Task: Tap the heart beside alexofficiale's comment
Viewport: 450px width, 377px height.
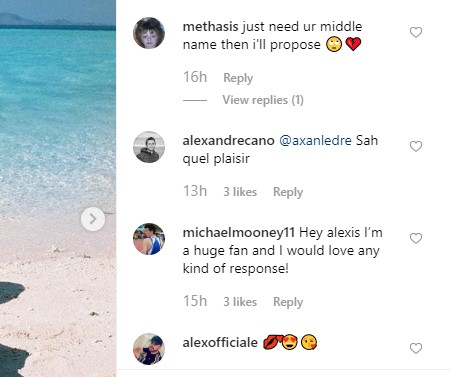Action: (416, 348)
